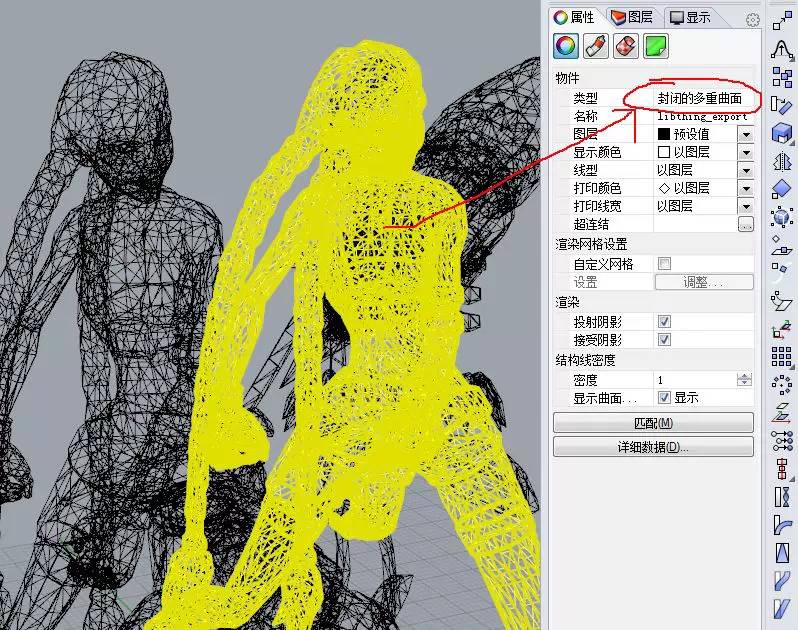Open the material paintbrush properties icon
This screenshot has height=630, width=798.
click(x=595, y=46)
